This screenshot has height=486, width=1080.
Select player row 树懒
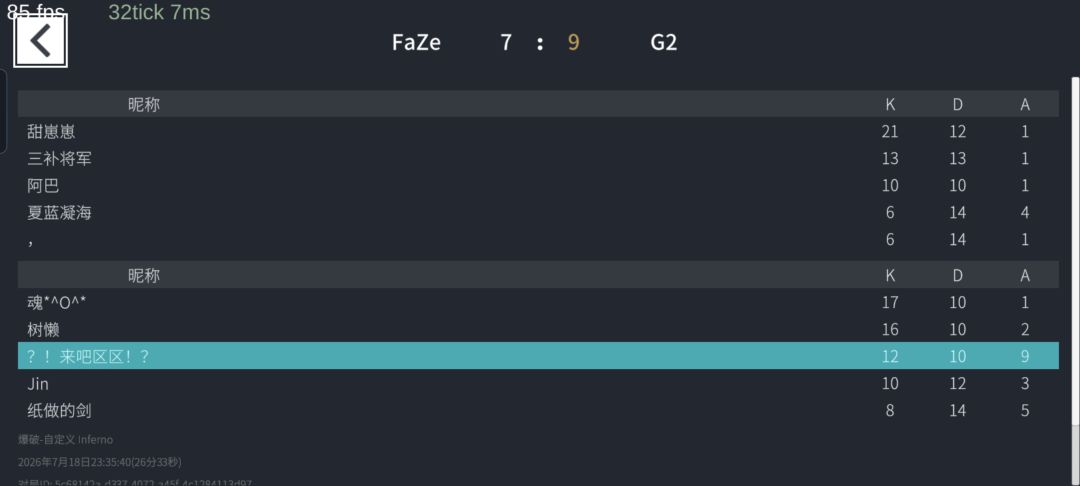(x=538, y=329)
